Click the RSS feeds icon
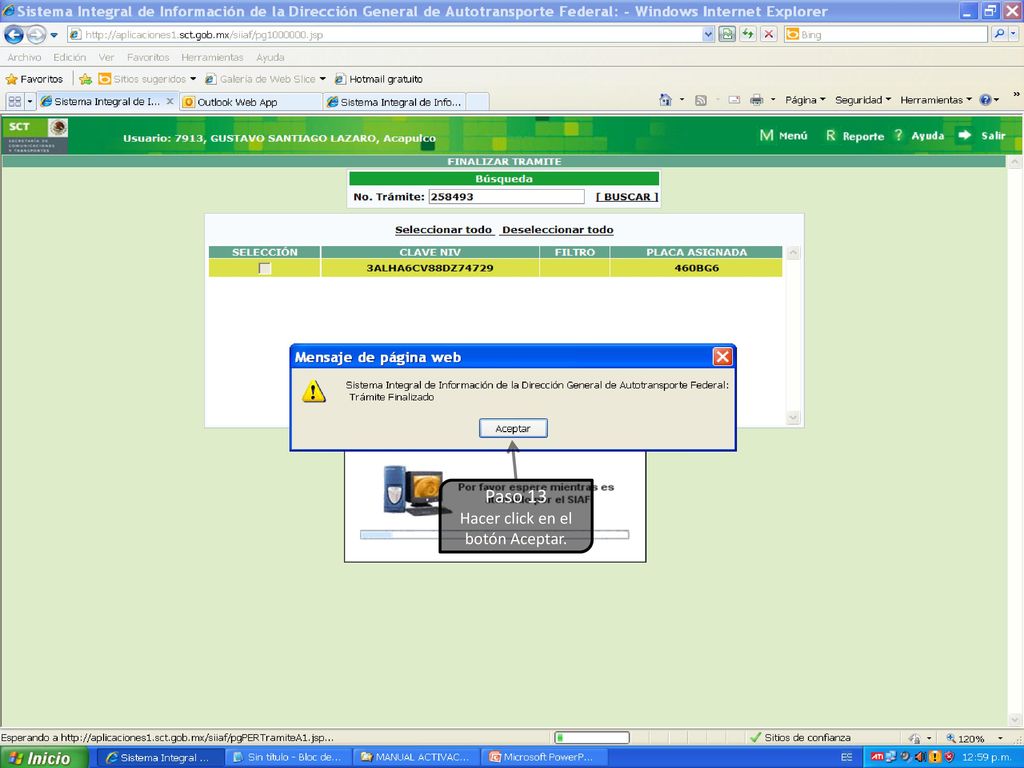 701,100
